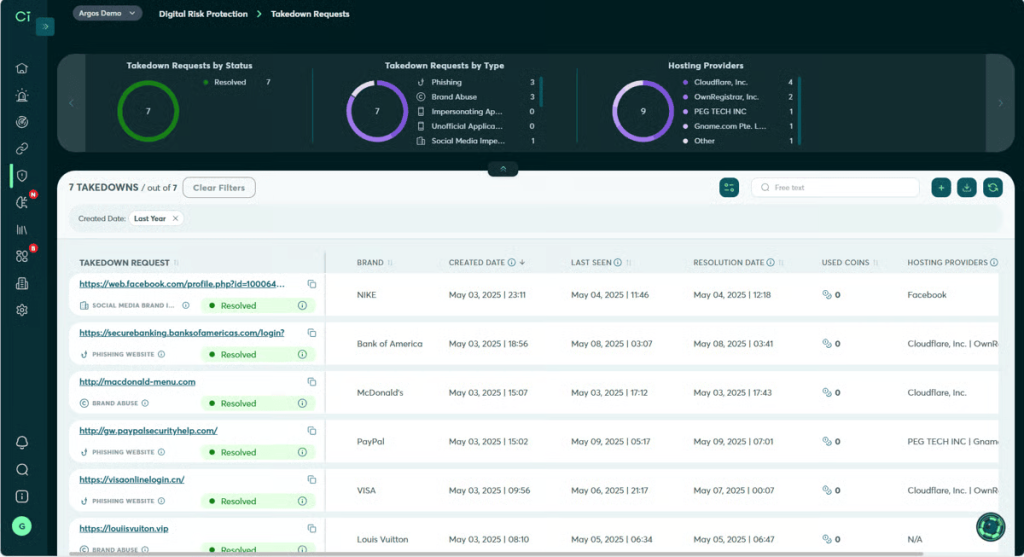Open the search magnifier in sidebar

tap(22, 469)
